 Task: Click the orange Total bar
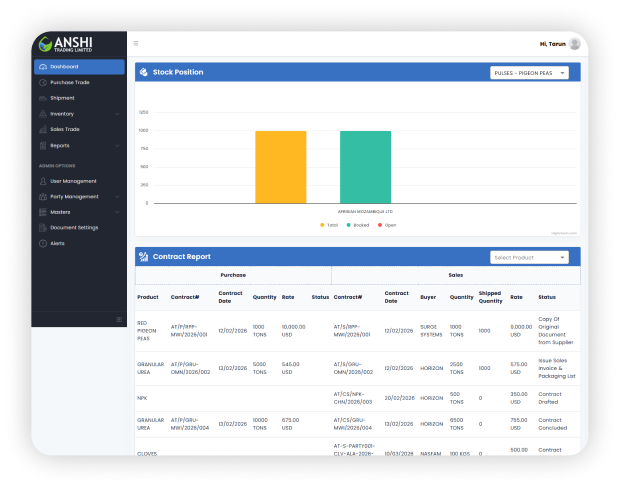coord(281,167)
